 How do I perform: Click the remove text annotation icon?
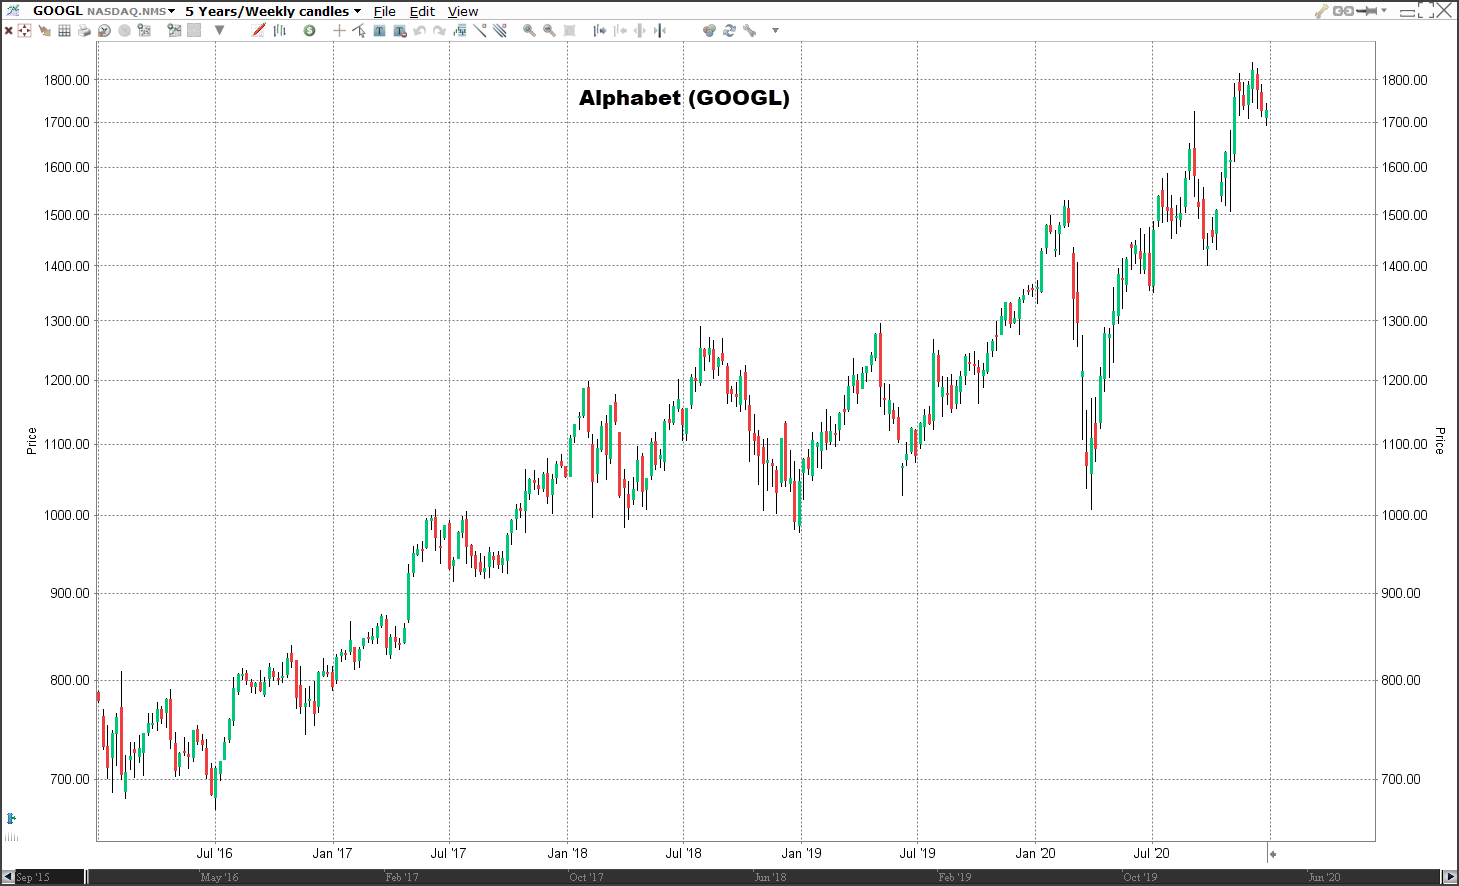pos(400,31)
